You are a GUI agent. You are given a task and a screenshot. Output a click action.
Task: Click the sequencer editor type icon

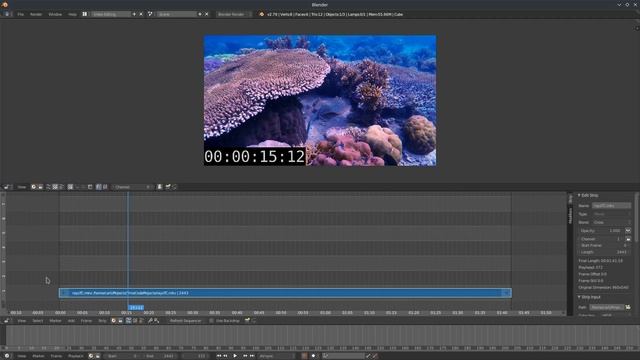point(7,321)
